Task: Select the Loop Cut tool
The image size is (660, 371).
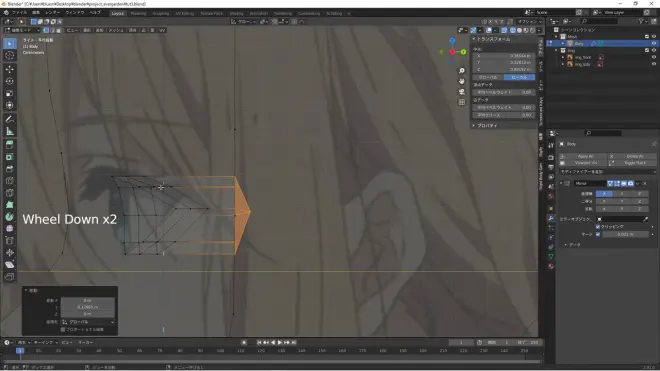Action: click(x=10, y=181)
